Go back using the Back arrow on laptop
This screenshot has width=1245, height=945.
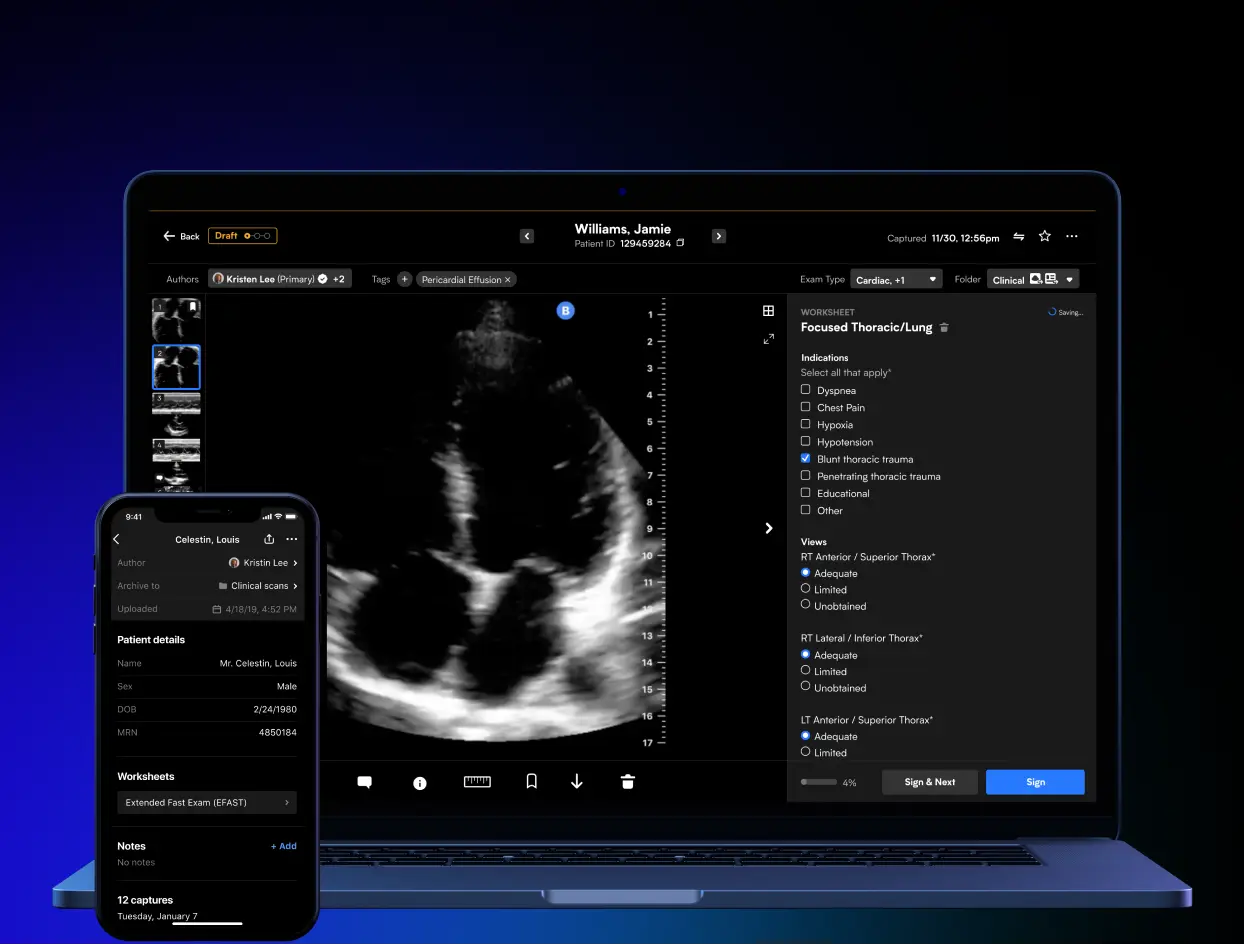coord(181,236)
